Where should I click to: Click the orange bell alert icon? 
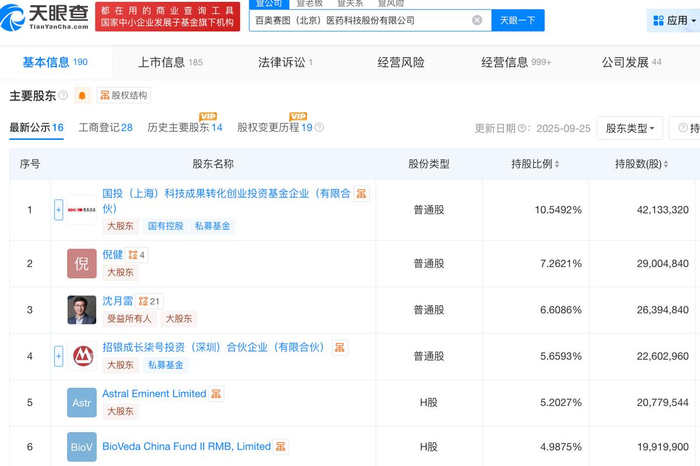(x=82, y=96)
